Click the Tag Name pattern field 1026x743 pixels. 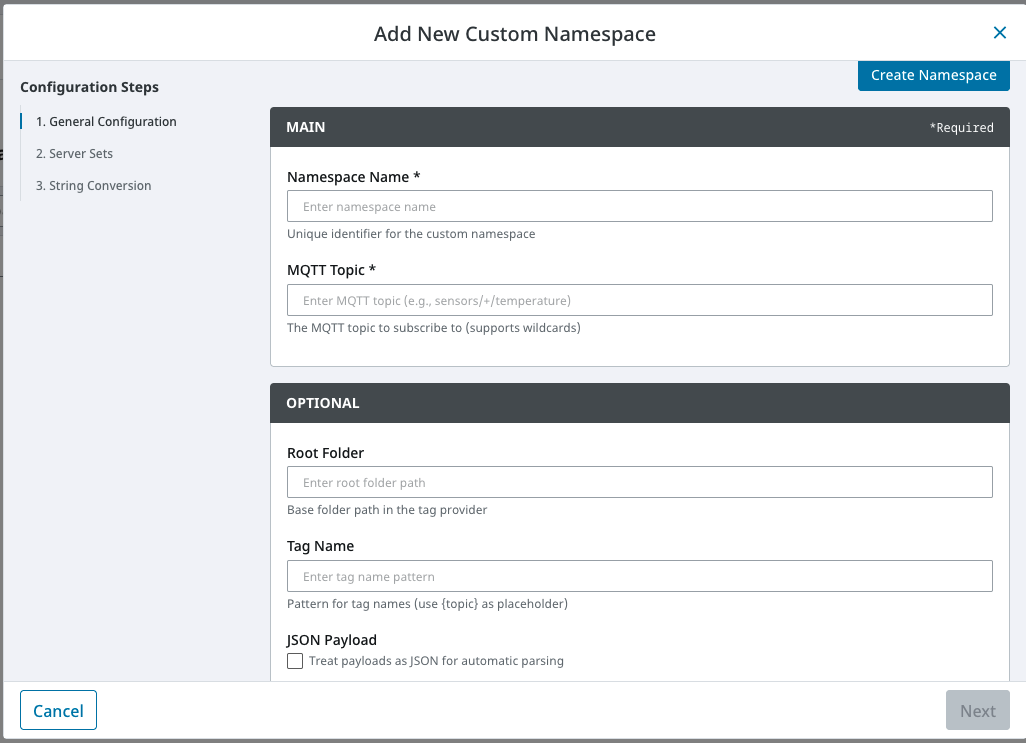point(639,576)
